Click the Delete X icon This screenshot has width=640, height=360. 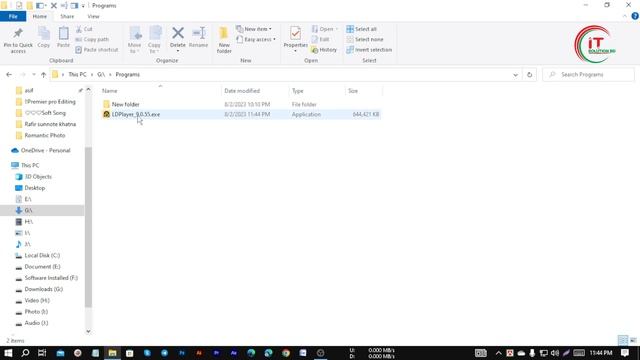(x=178, y=33)
